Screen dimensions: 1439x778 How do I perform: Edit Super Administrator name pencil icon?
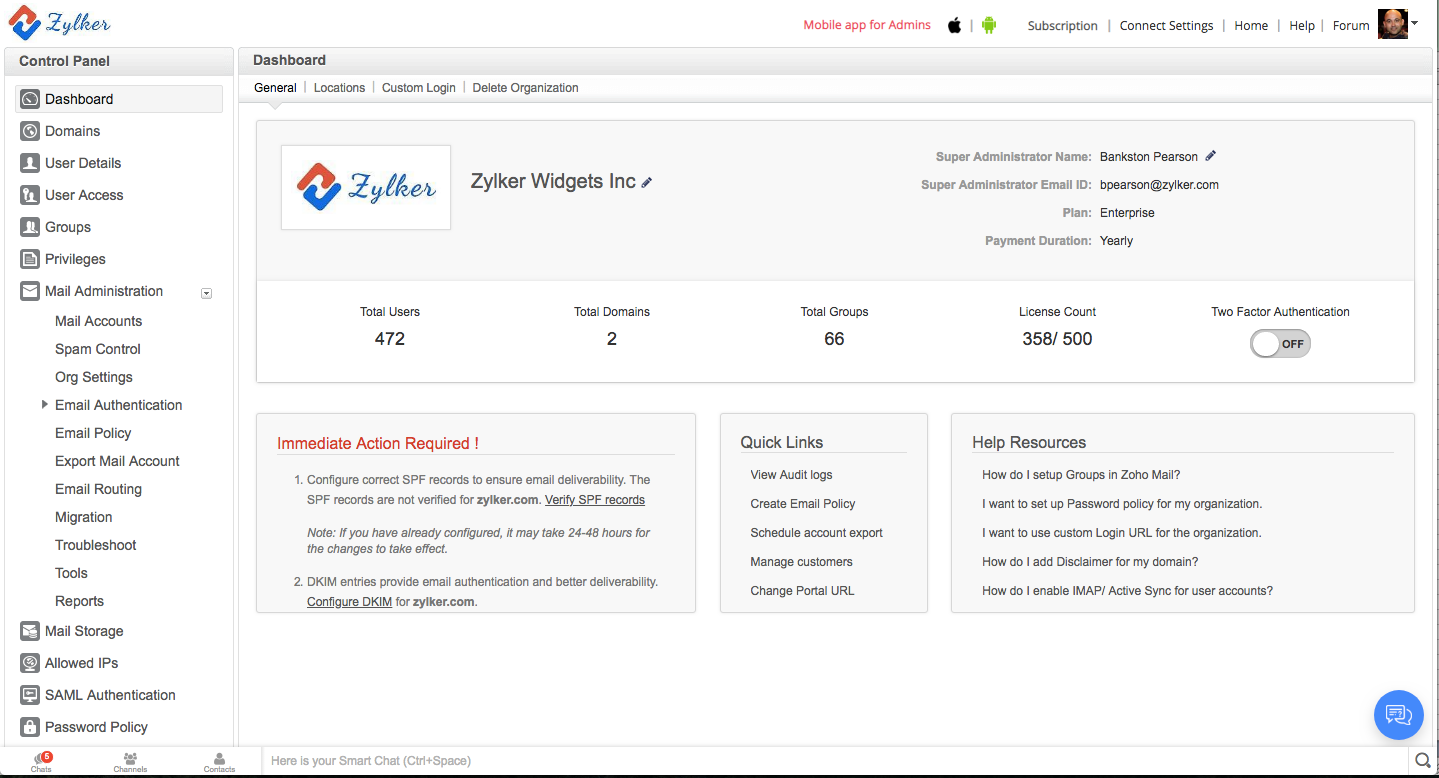pos(1211,156)
